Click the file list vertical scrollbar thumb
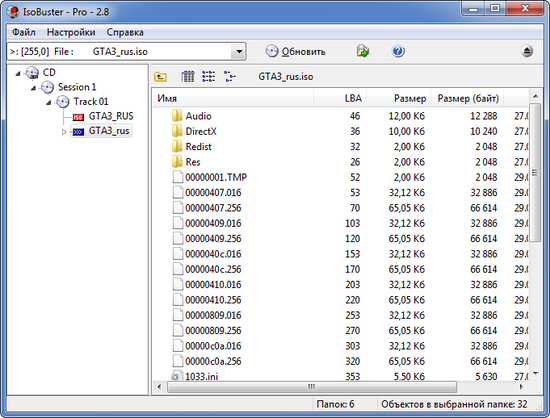The image size is (550, 418). tap(535, 172)
